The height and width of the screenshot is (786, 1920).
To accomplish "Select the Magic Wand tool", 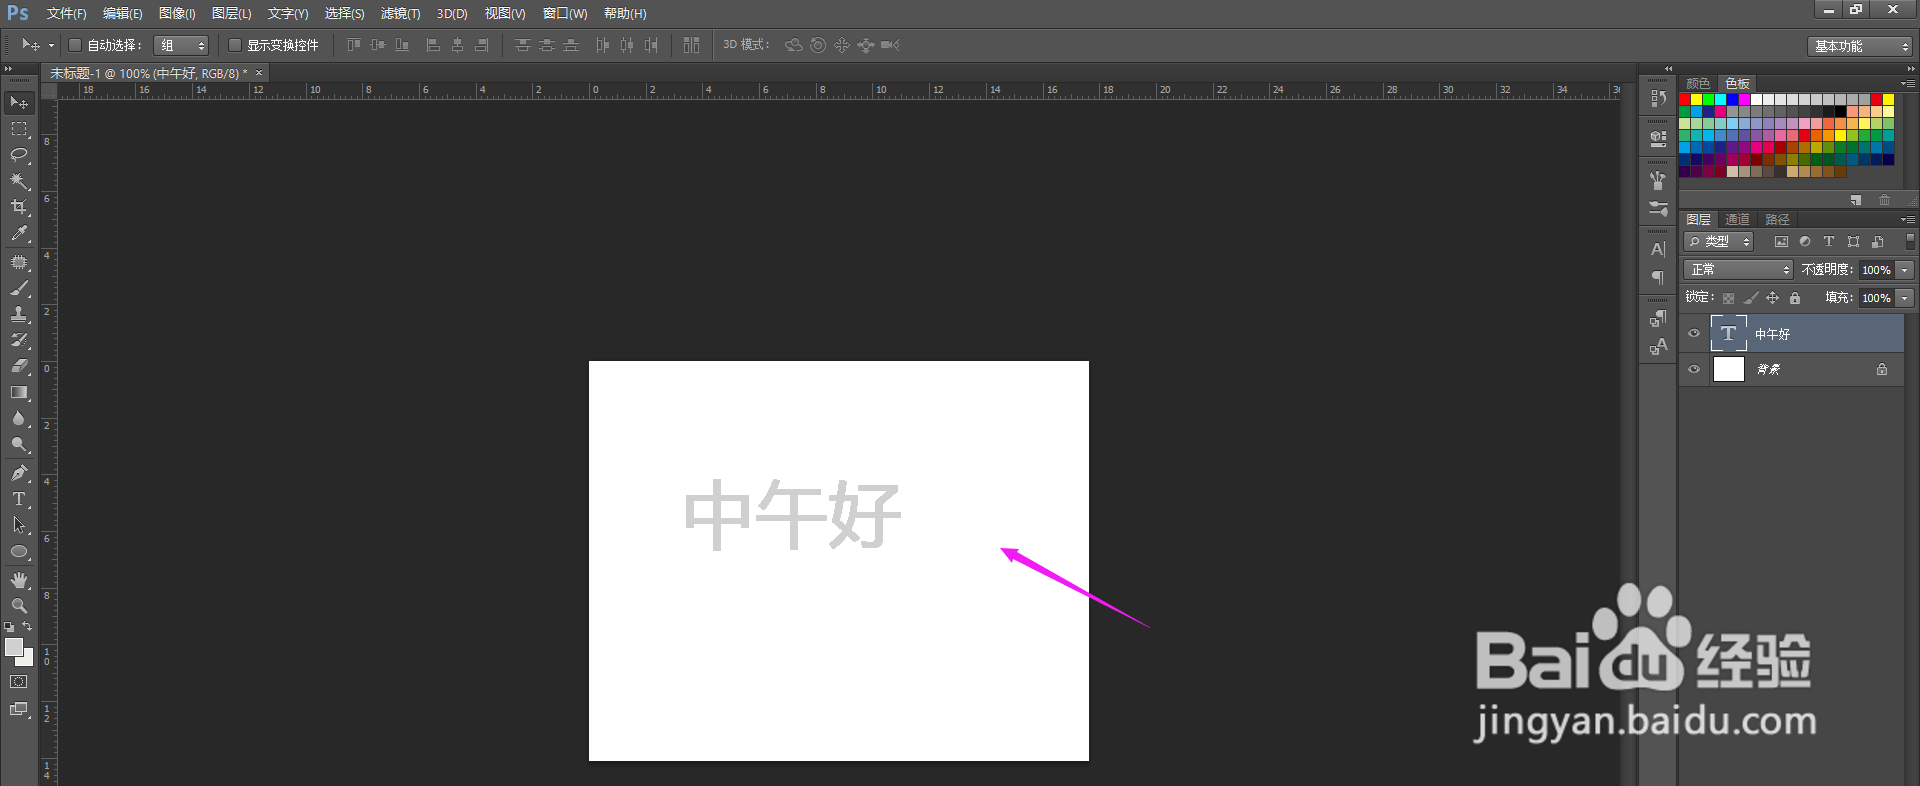I will [x=19, y=181].
